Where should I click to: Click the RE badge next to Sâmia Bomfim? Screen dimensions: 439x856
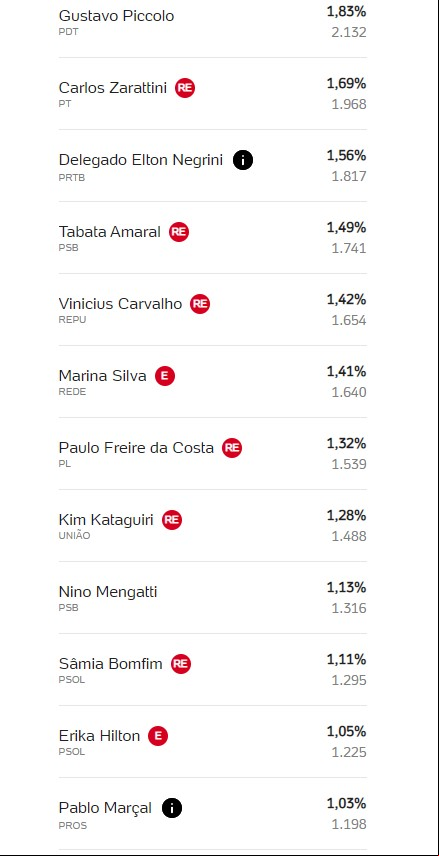pyautogui.click(x=181, y=664)
